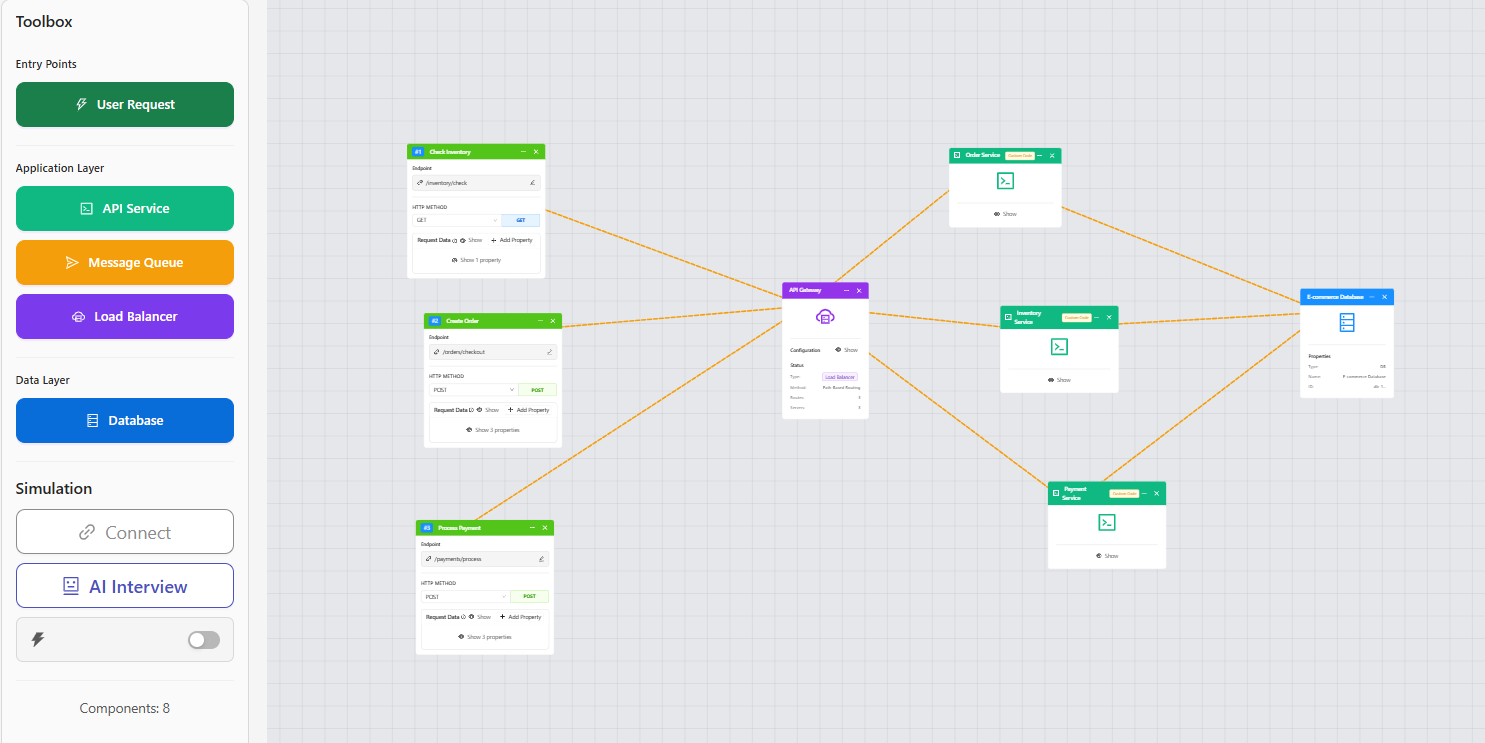Click Add Property in Check Inventory node
The height and width of the screenshot is (743, 1485).
click(x=512, y=240)
